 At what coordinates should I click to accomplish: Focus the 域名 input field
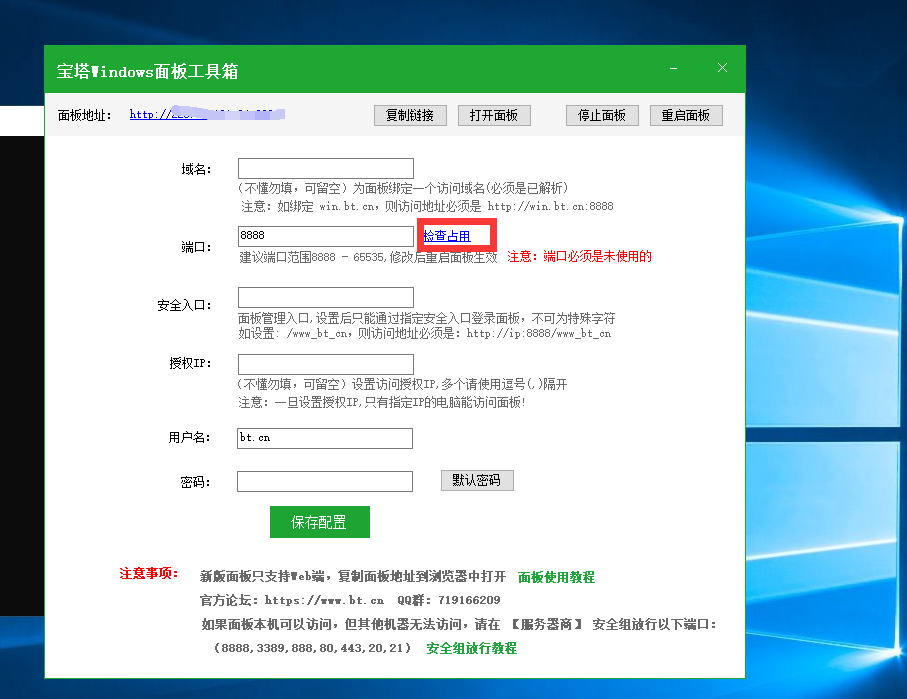click(326, 168)
